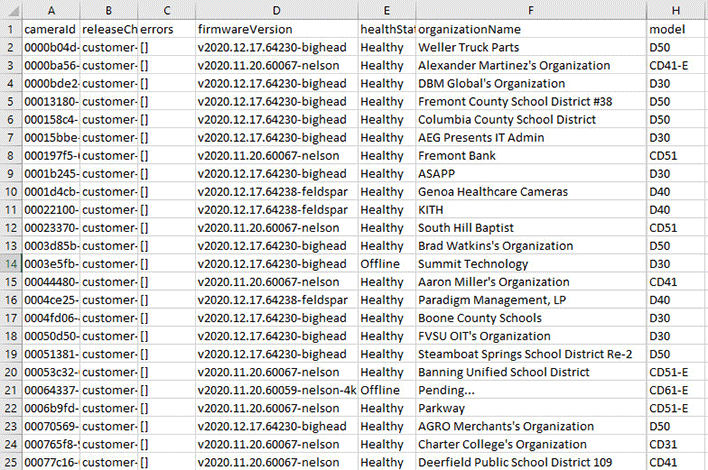Select cell KITH
Image resolution: width=708 pixels, height=470 pixels.
pyautogui.click(x=531, y=210)
